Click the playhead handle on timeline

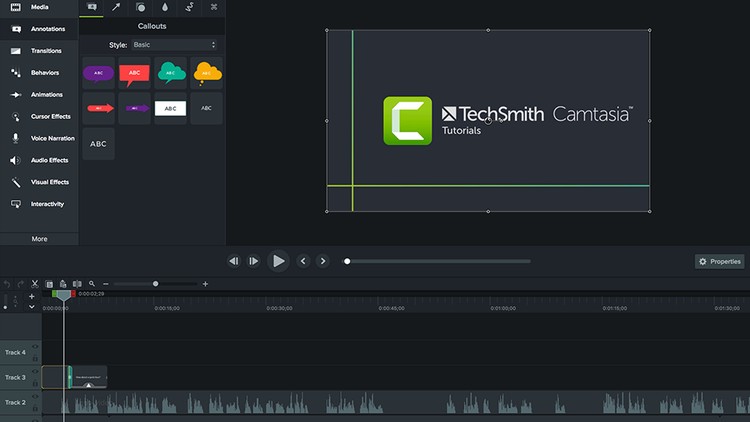coord(63,295)
